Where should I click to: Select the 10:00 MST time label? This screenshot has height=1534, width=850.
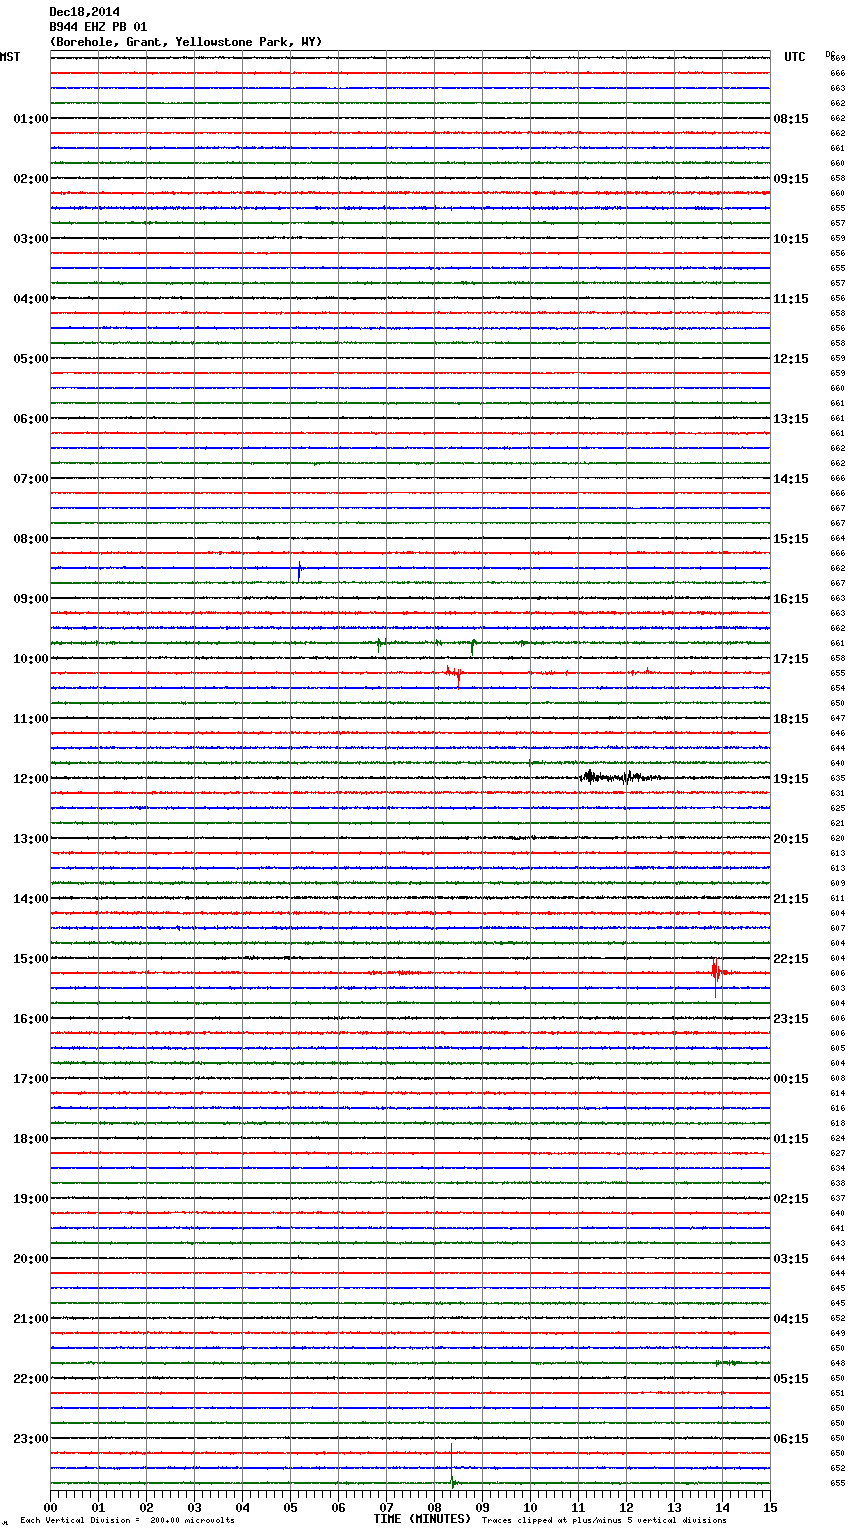pos(30,659)
